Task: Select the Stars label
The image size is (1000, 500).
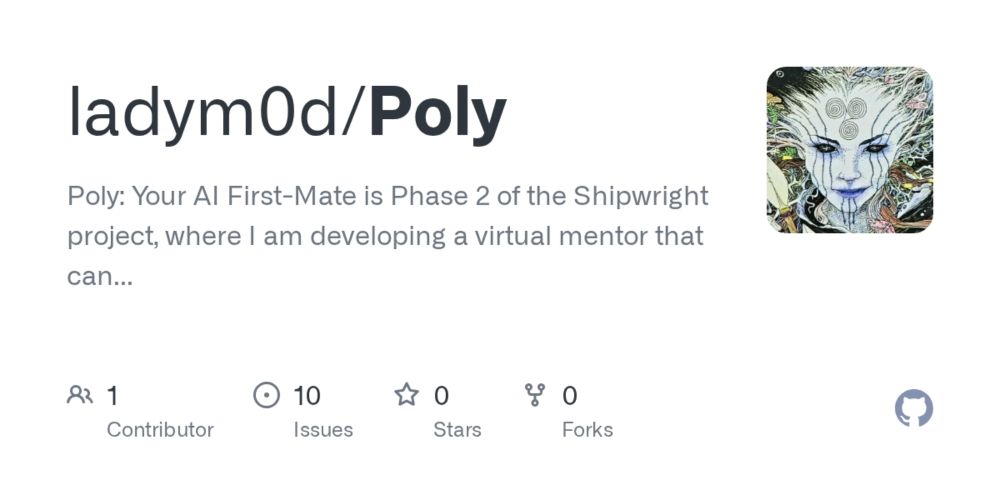Action: click(x=457, y=430)
